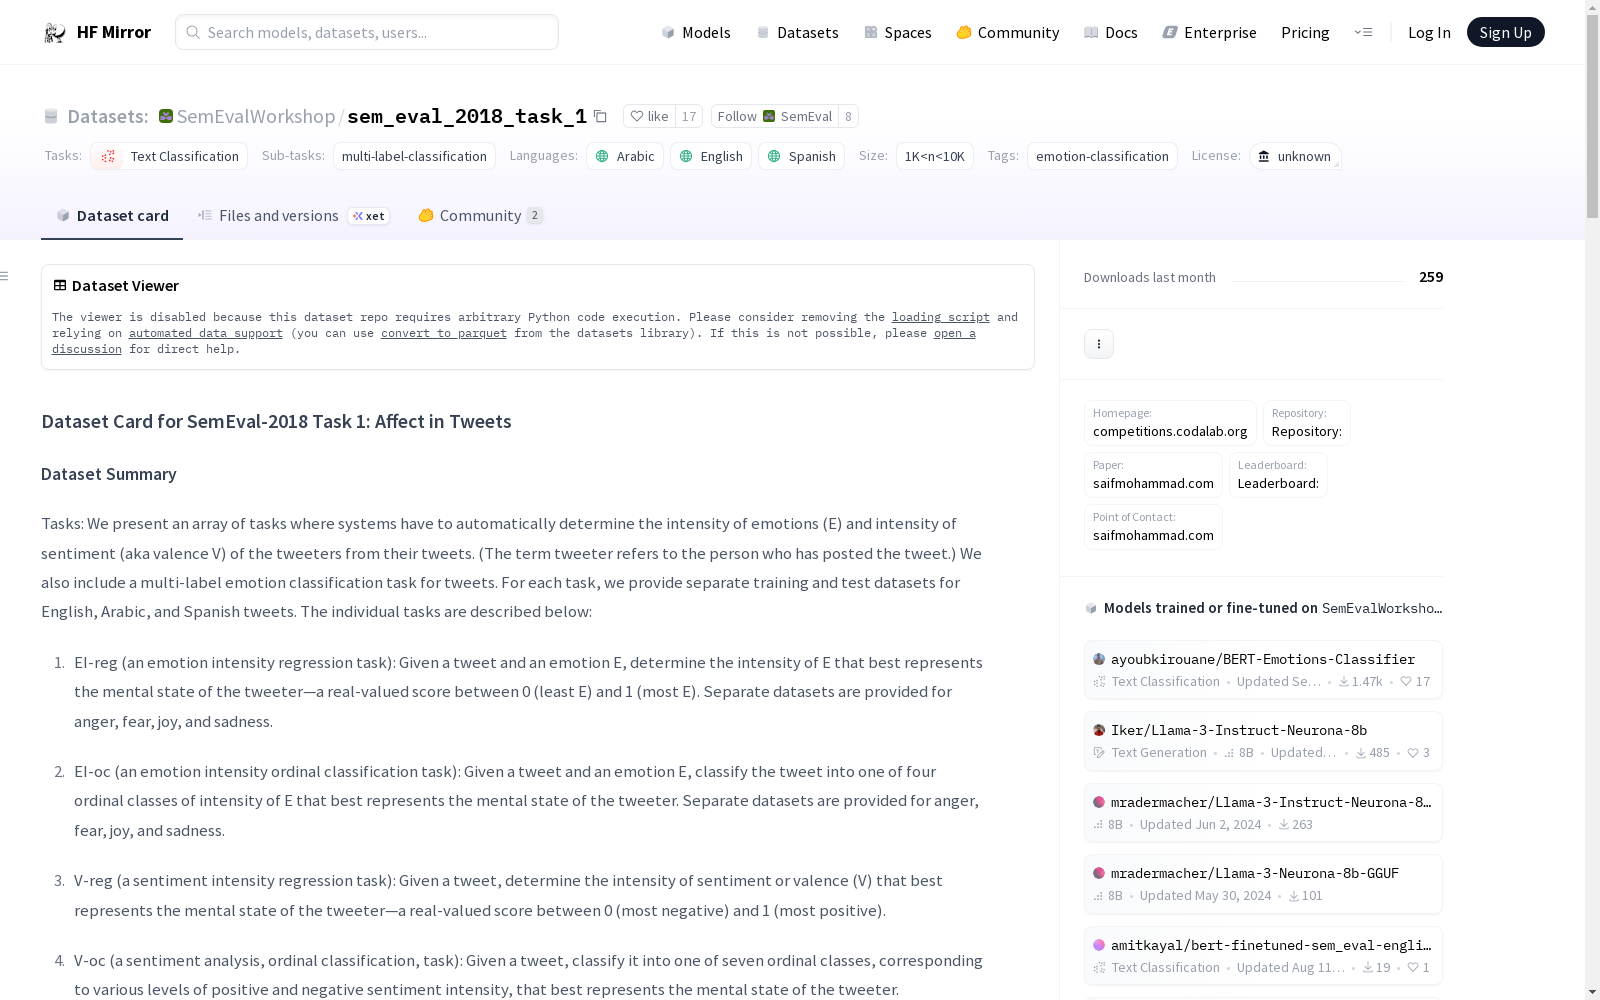Select the Text Classification task tag

tap(169, 156)
